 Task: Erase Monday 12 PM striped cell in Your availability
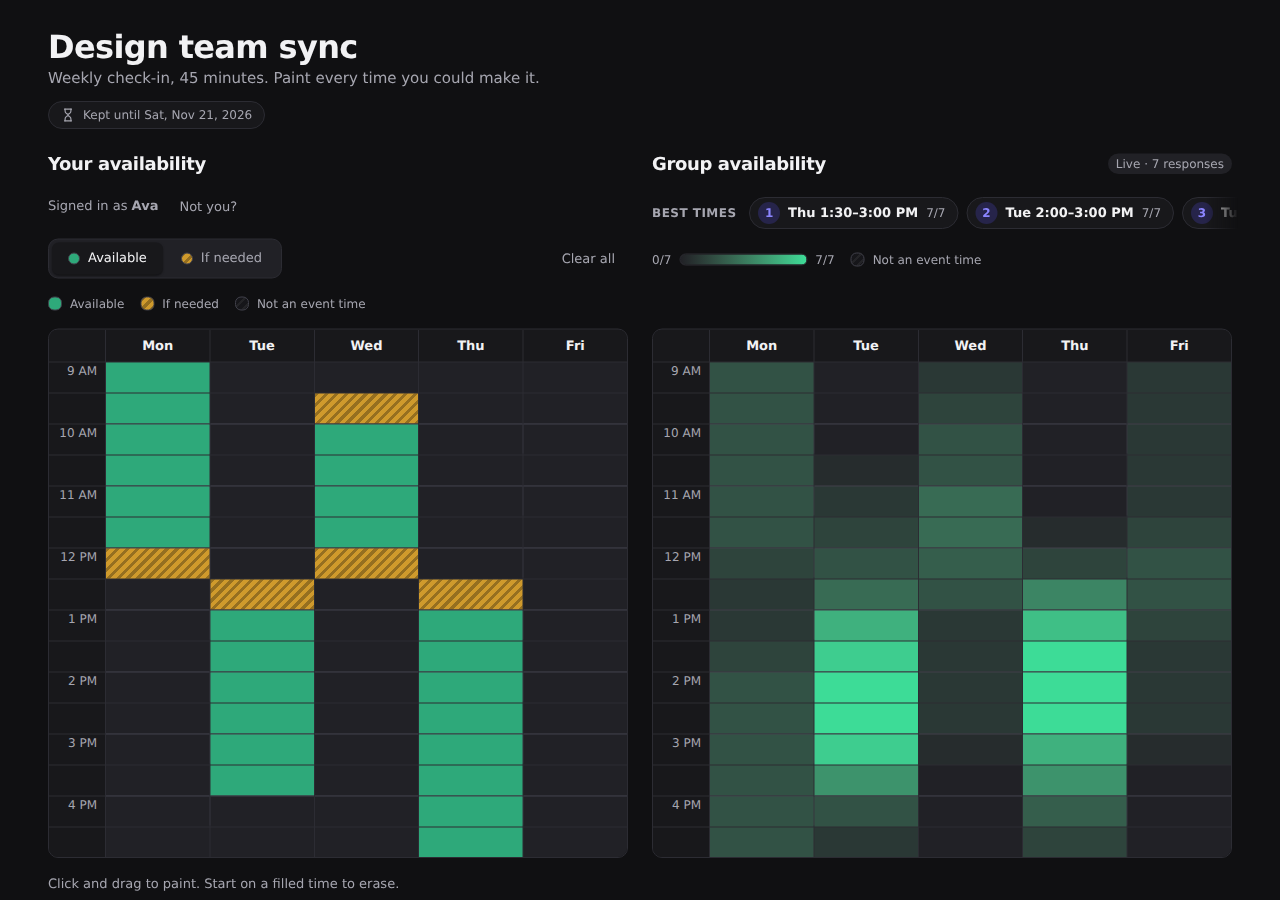click(x=158, y=563)
